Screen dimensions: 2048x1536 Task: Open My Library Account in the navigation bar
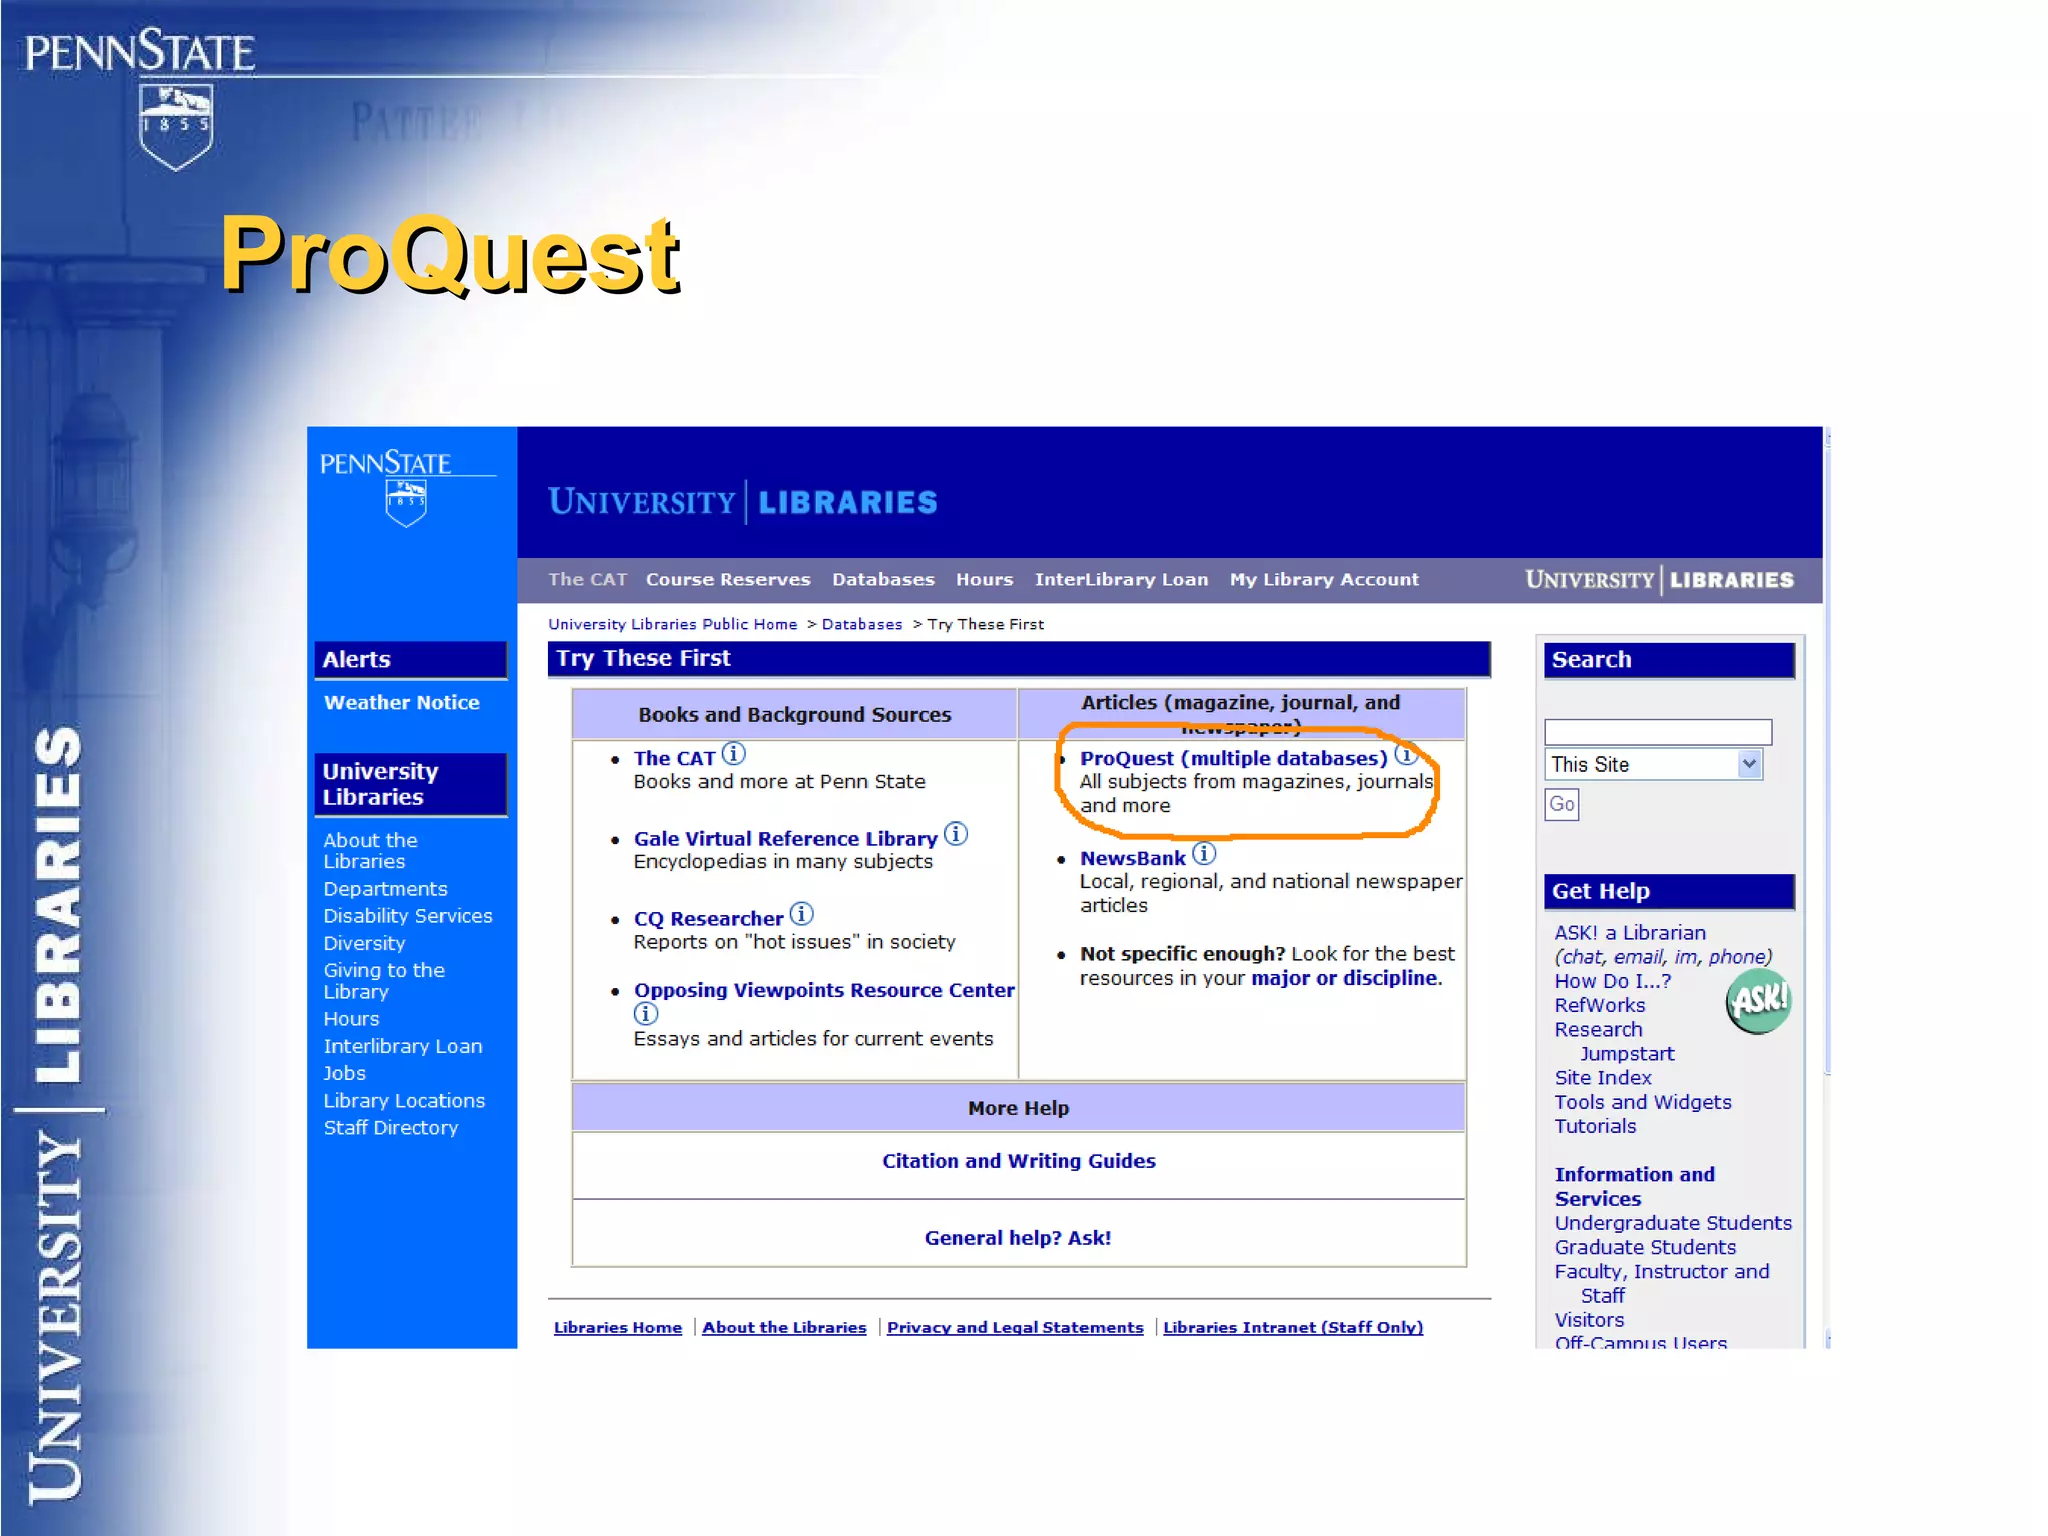(x=1324, y=580)
